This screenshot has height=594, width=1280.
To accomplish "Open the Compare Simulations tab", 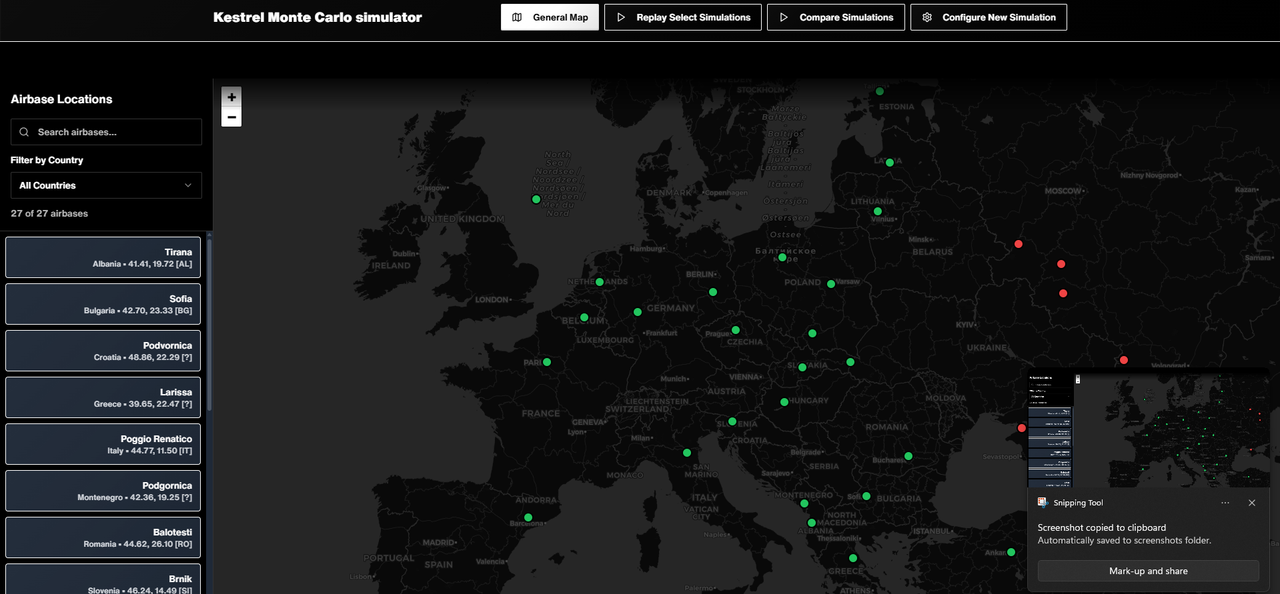I will pos(836,17).
